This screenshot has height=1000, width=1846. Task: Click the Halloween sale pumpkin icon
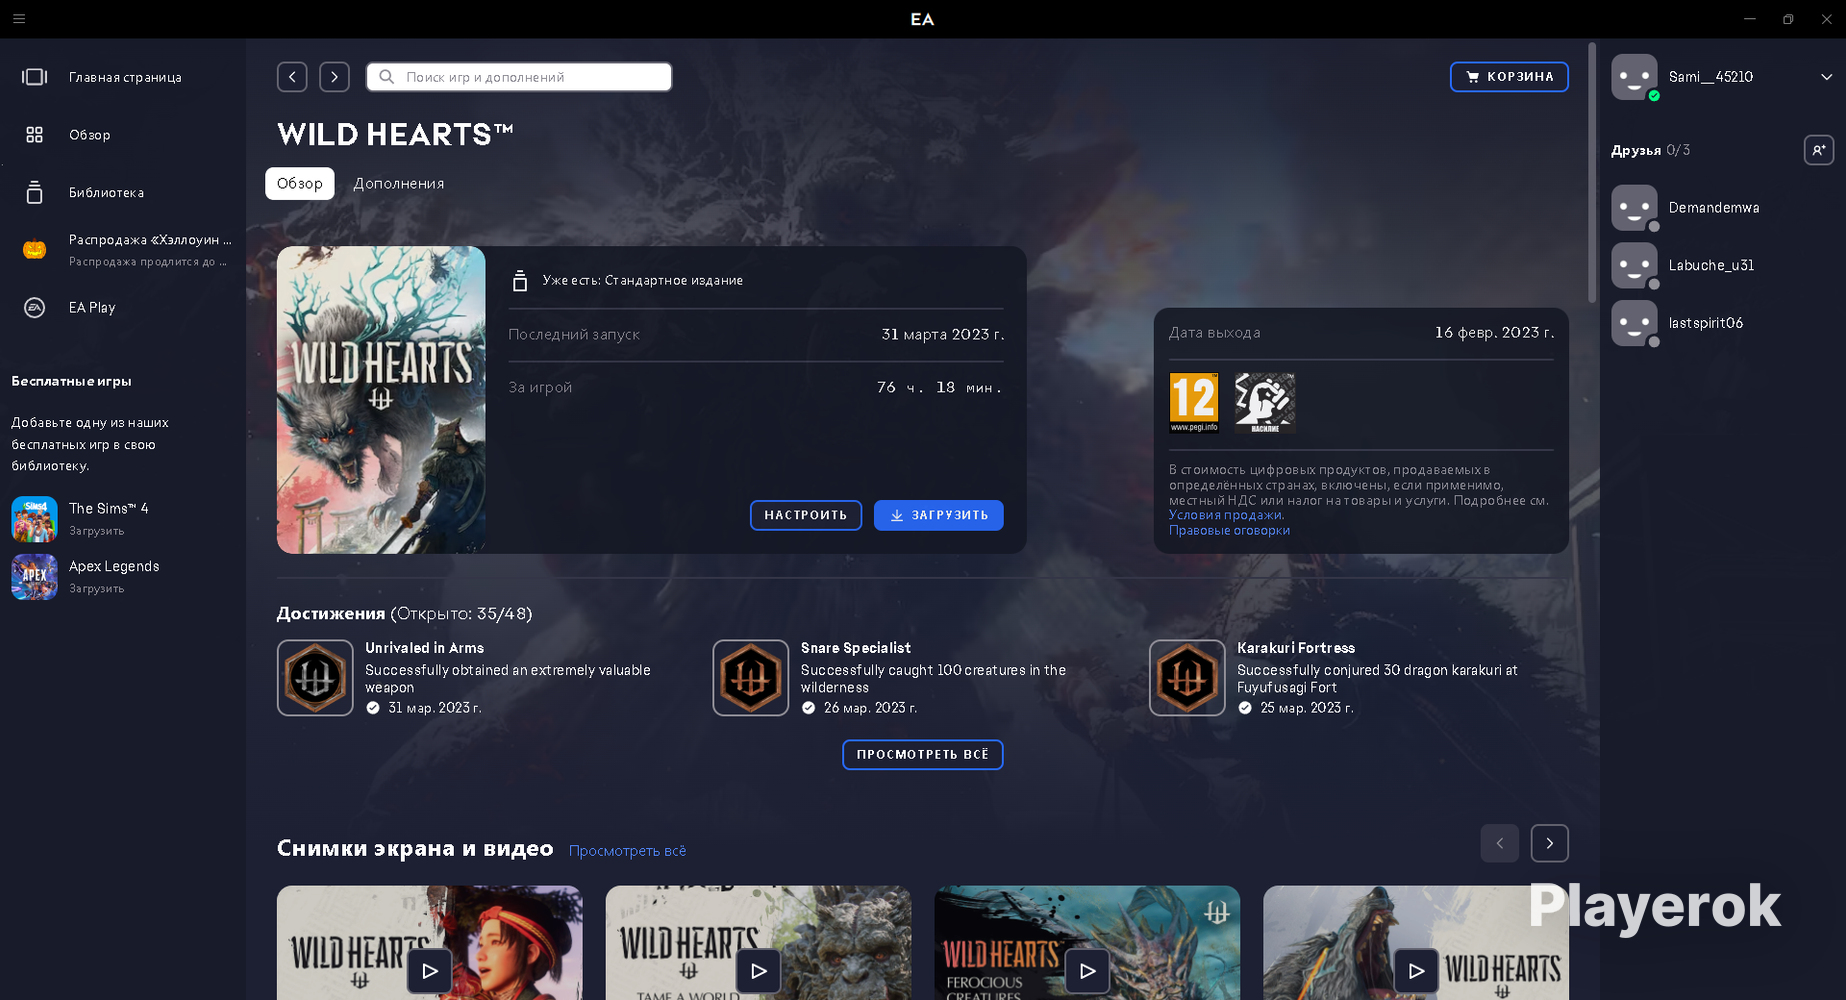click(35, 250)
